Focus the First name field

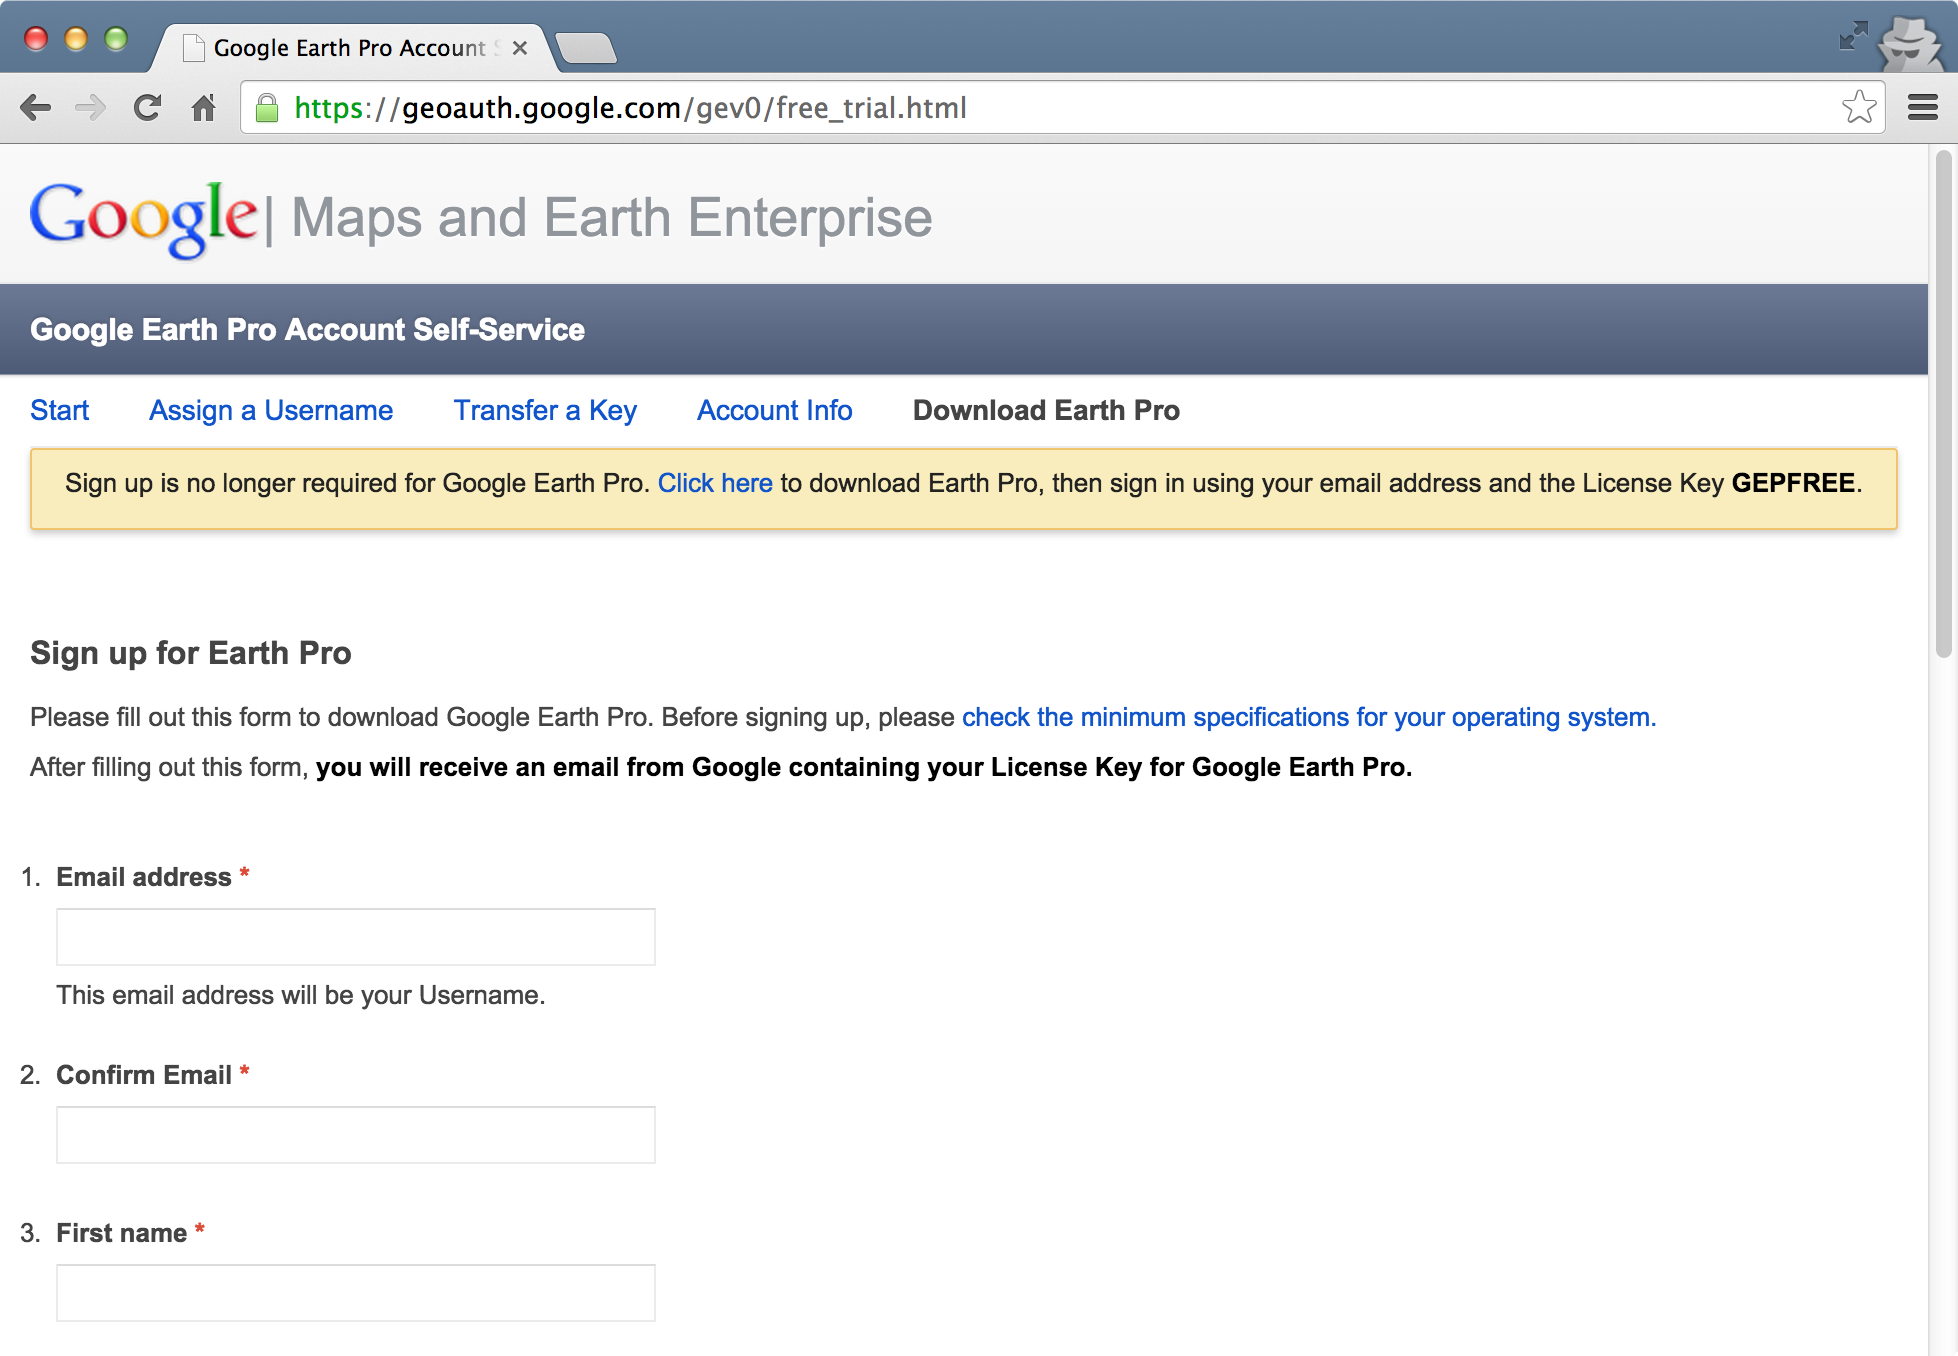point(356,1293)
